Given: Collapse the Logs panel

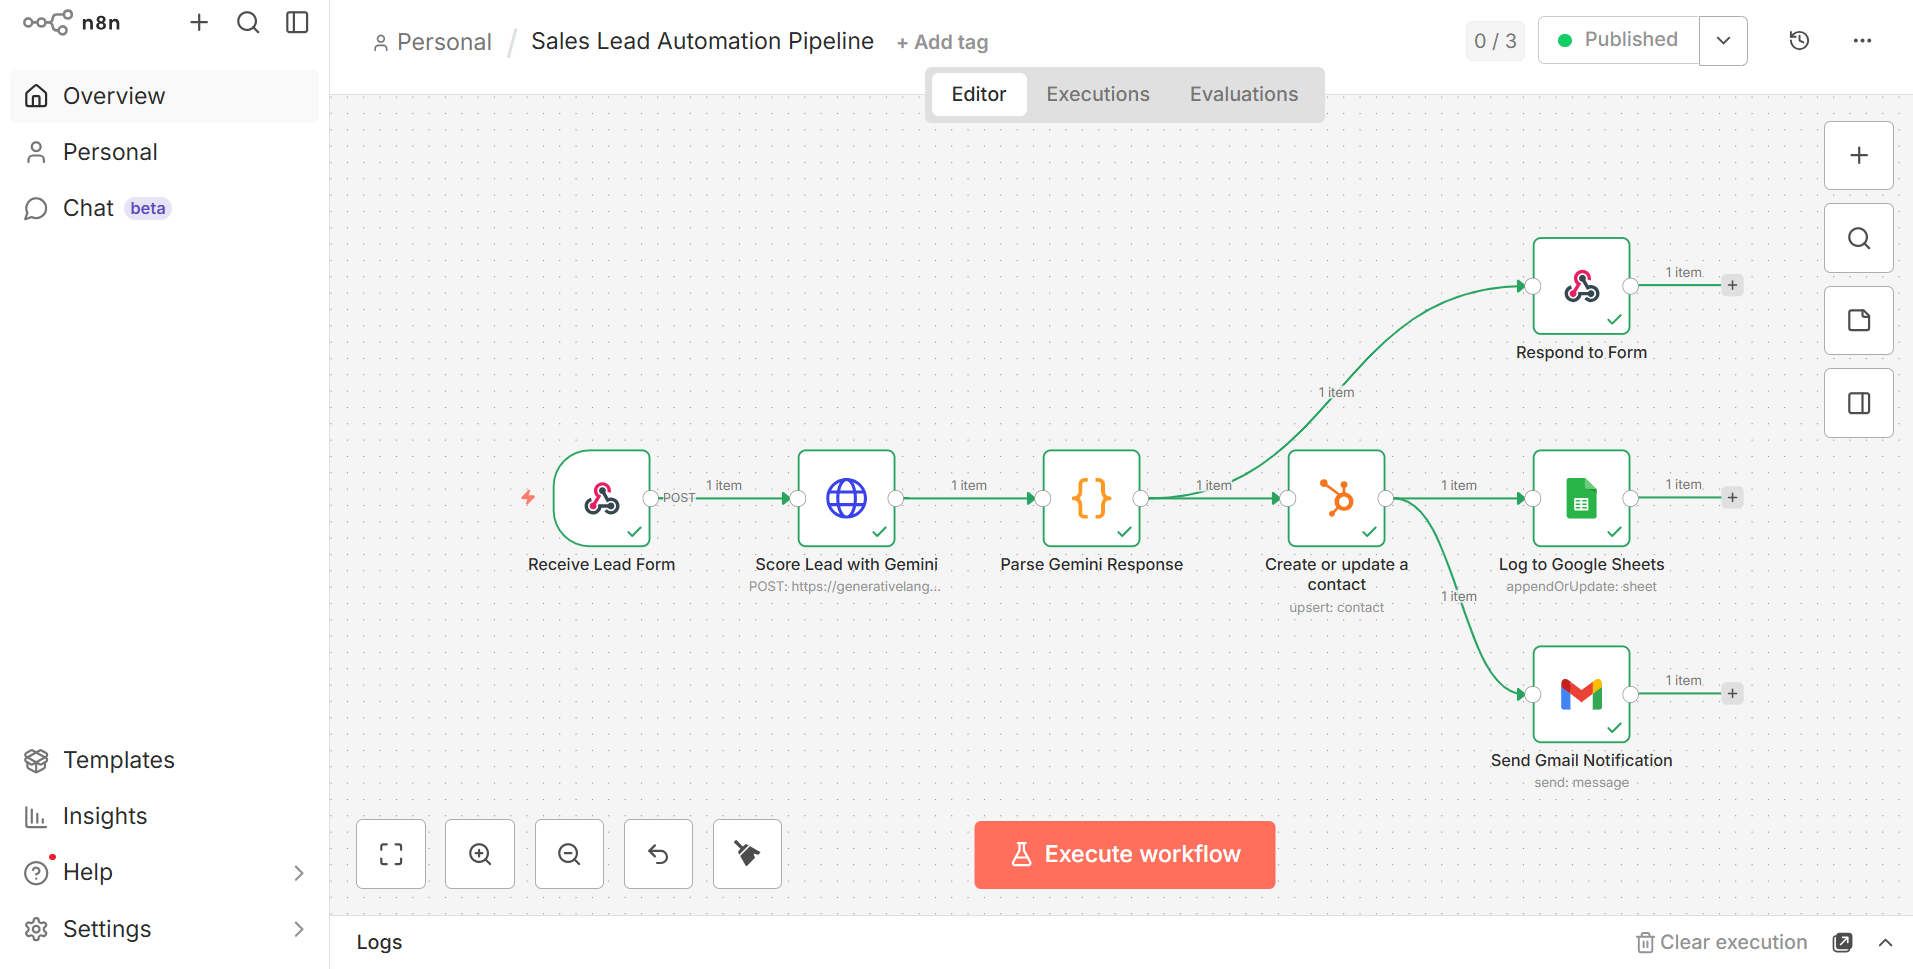Looking at the screenshot, I should [1887, 942].
